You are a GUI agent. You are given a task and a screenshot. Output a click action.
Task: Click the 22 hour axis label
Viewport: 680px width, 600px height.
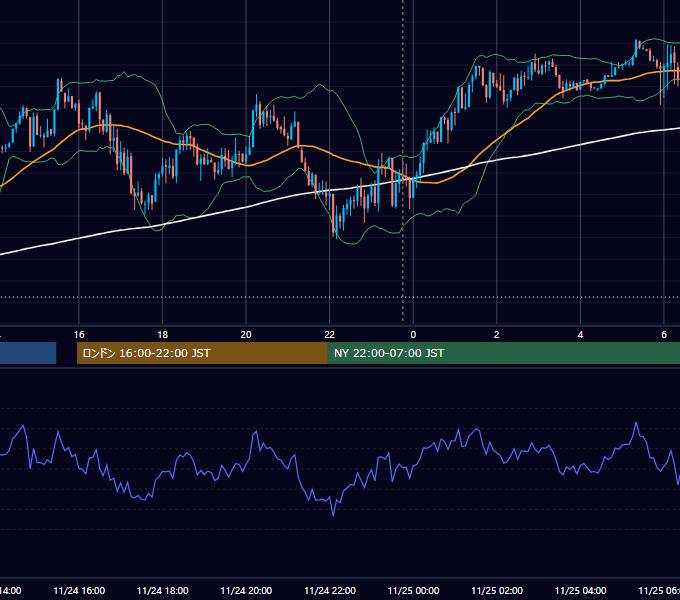tap(330, 334)
